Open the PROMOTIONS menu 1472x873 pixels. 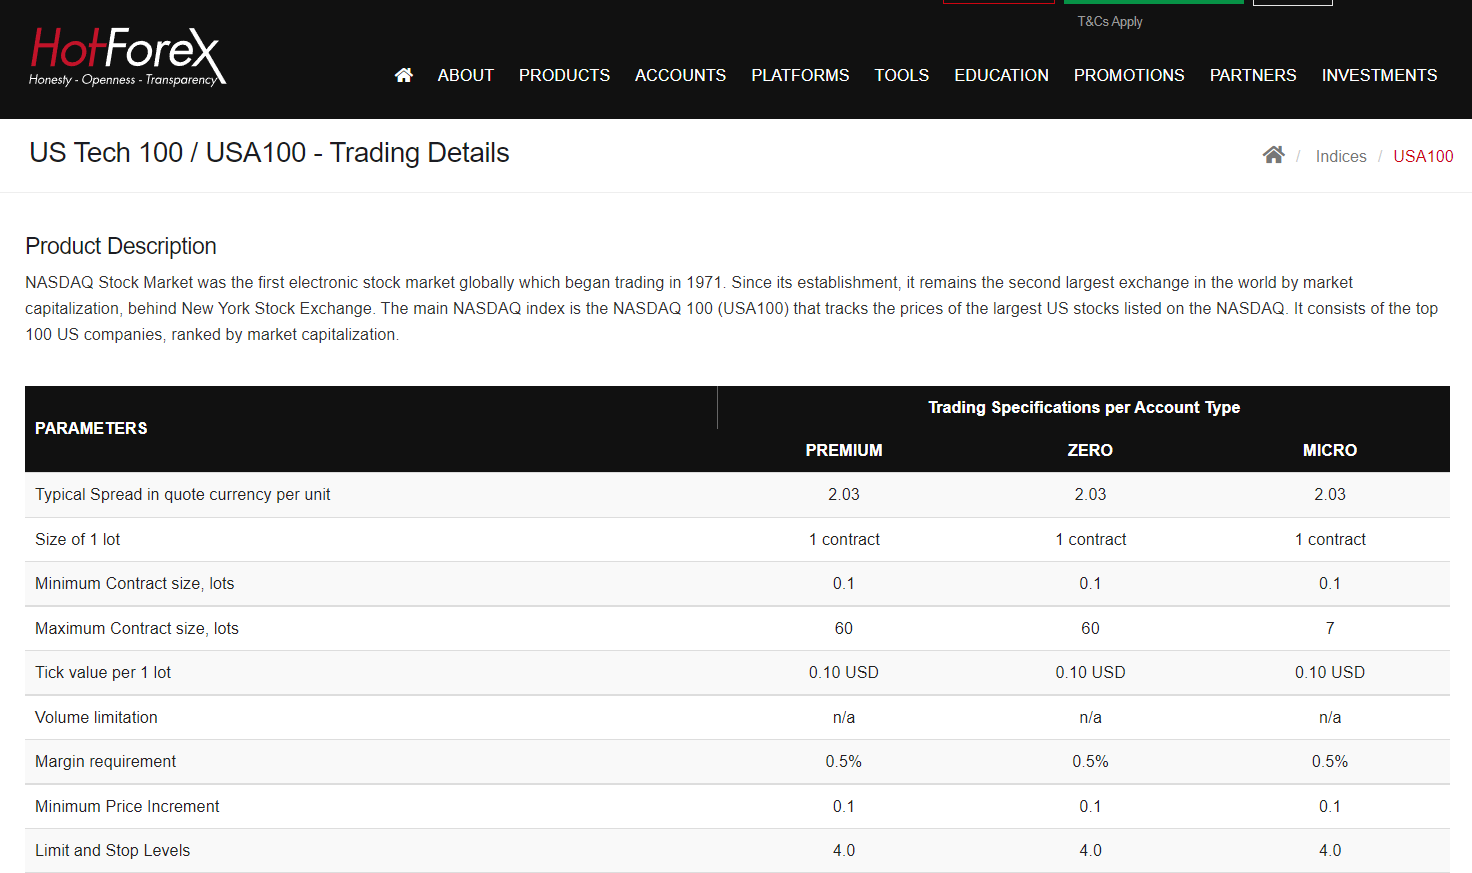(x=1129, y=75)
